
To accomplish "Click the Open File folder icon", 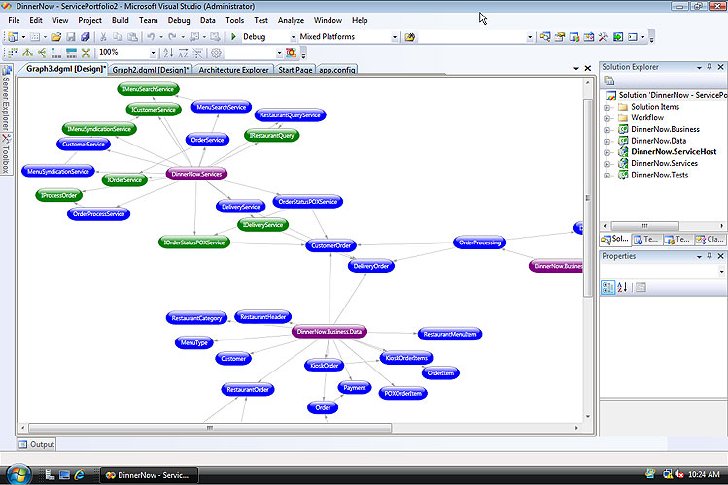I will [x=56, y=37].
